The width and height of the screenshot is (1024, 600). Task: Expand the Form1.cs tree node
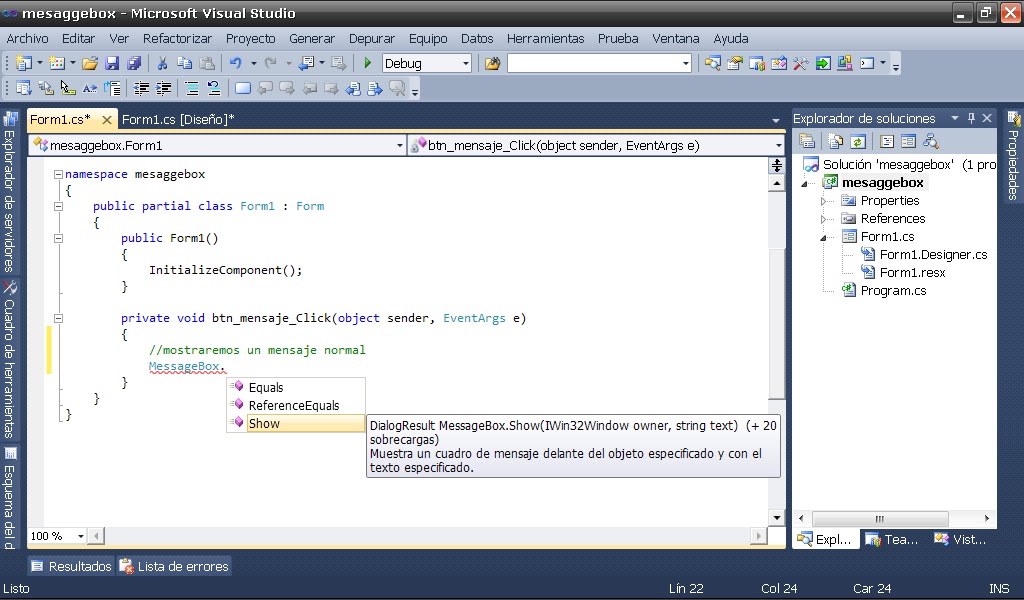824,236
